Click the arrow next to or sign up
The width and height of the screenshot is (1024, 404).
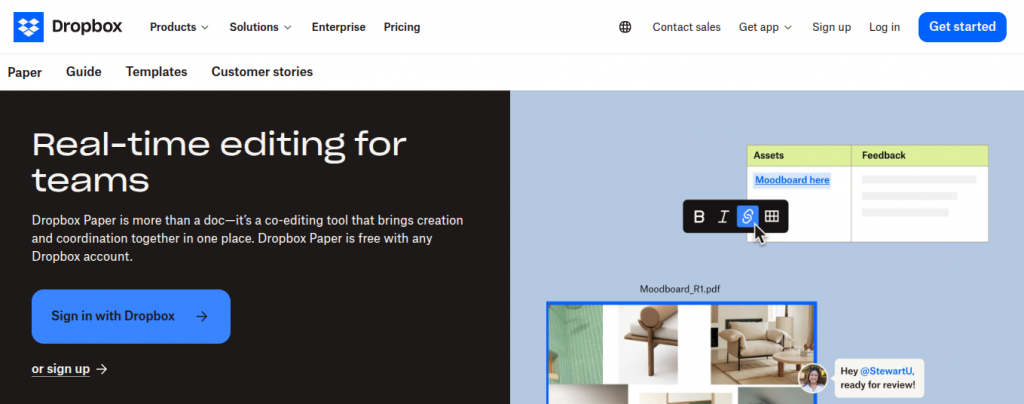tap(101, 369)
